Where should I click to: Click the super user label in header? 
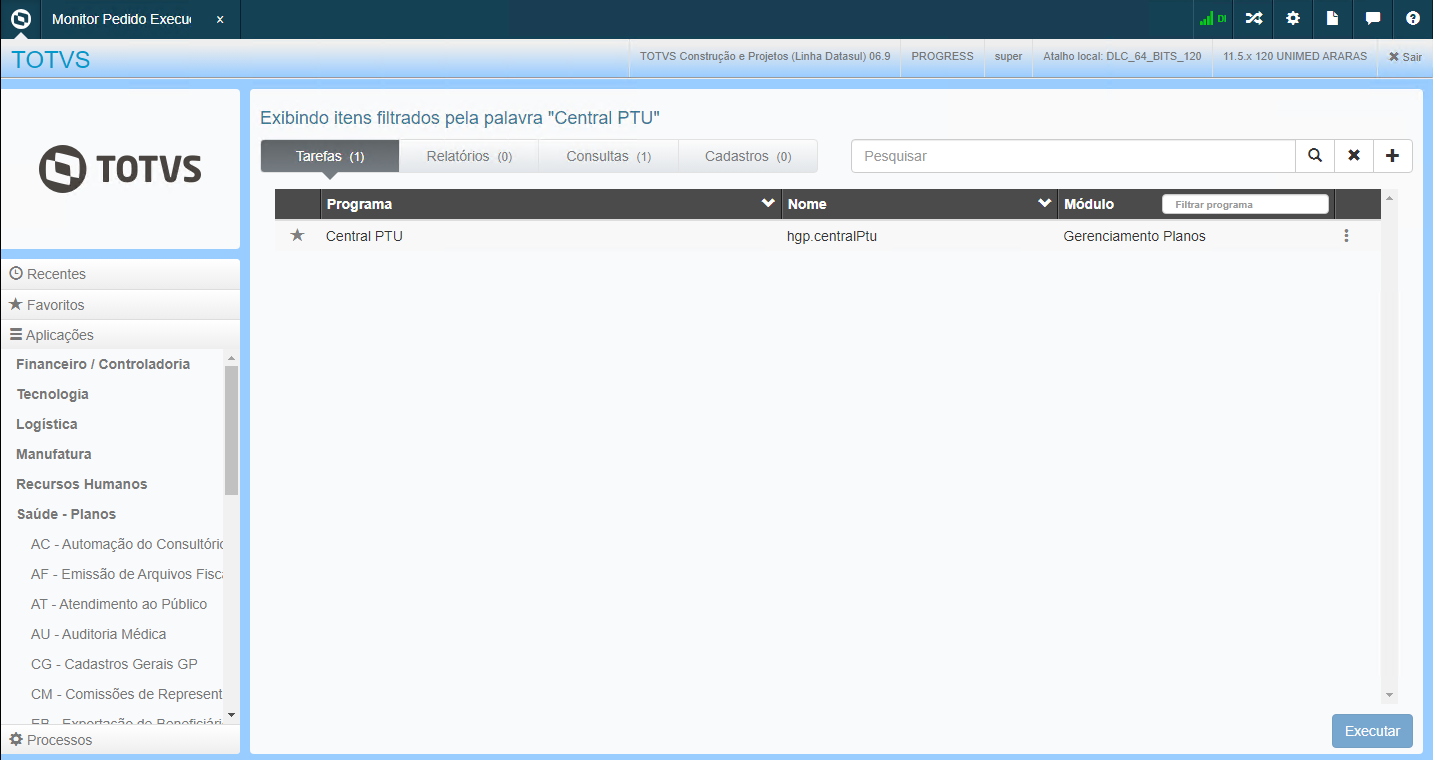[x=1008, y=57]
